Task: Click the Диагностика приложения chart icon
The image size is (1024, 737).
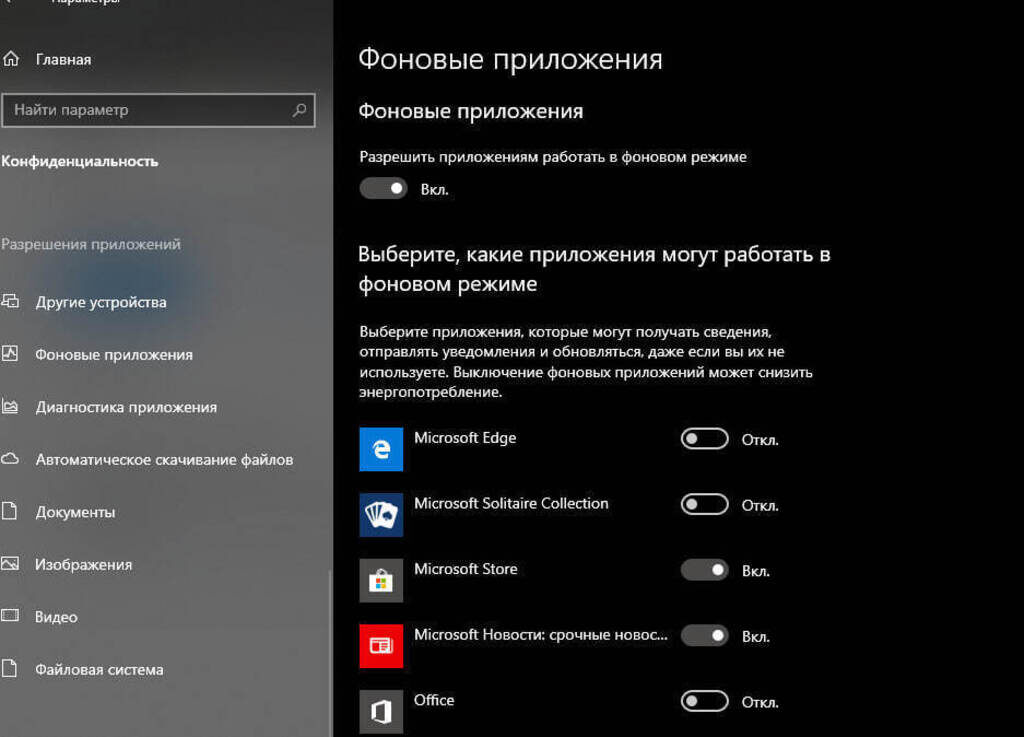Action: pyautogui.click(x=10, y=407)
